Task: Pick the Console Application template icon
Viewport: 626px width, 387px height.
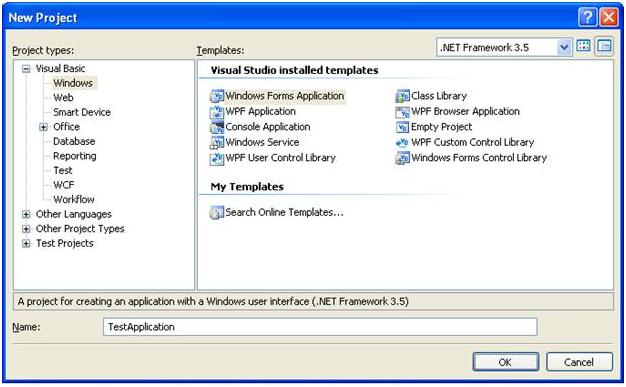Action: tap(217, 127)
